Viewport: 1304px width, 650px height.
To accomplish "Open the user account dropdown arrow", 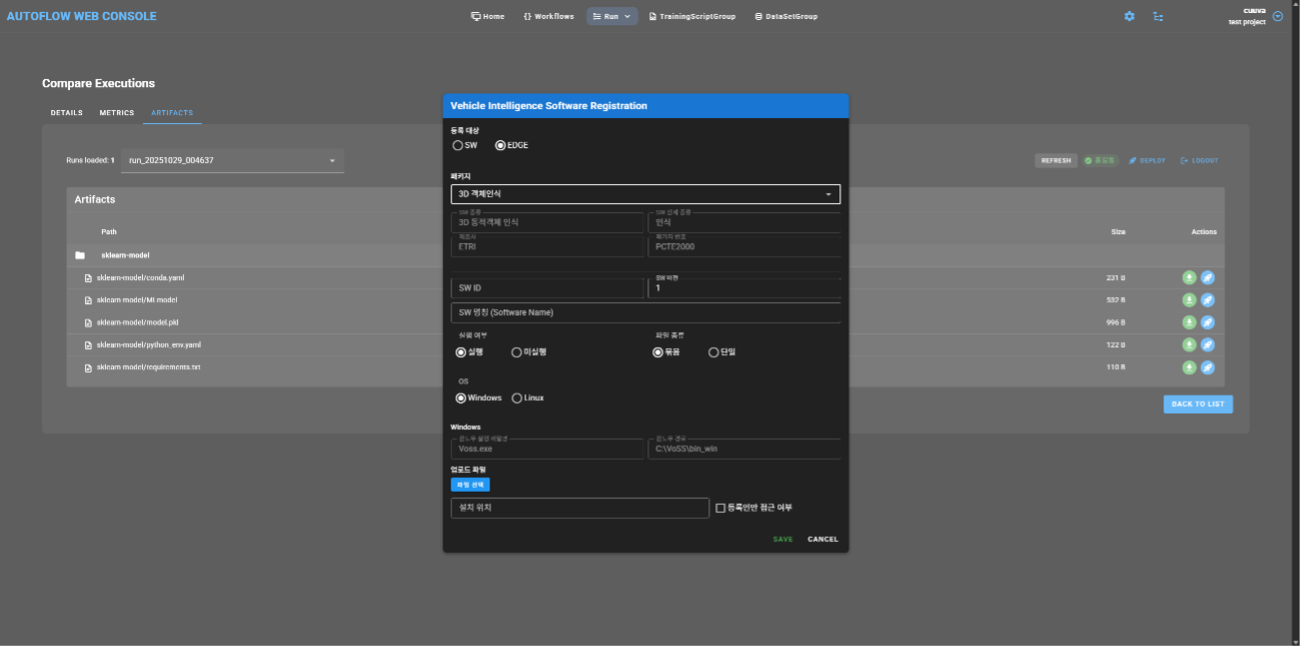I will tap(1278, 17).
